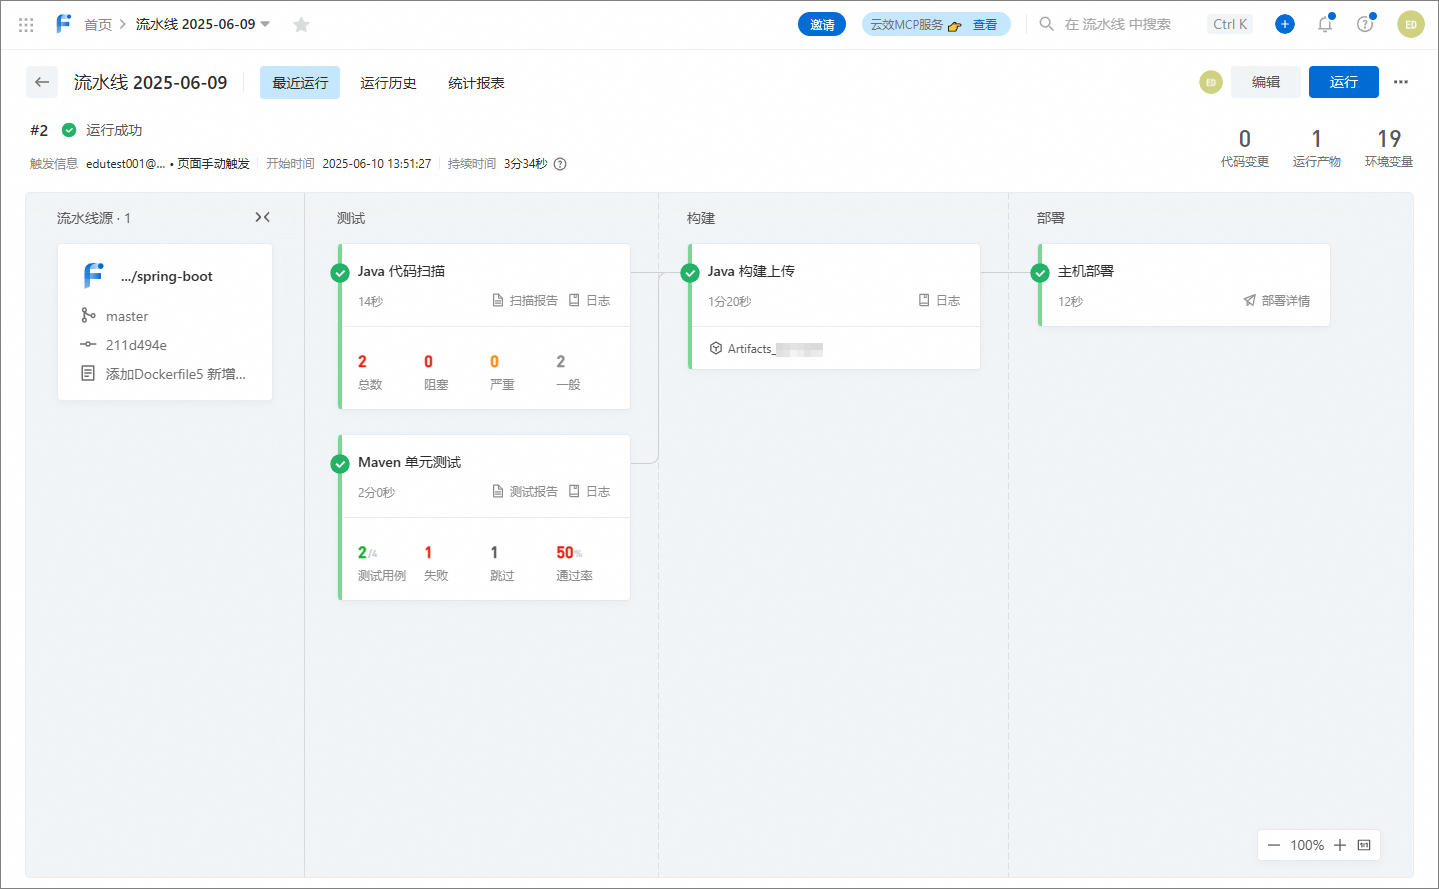Click the 主机部署 job title
Screen dimensions: 1439x889
1086,271
